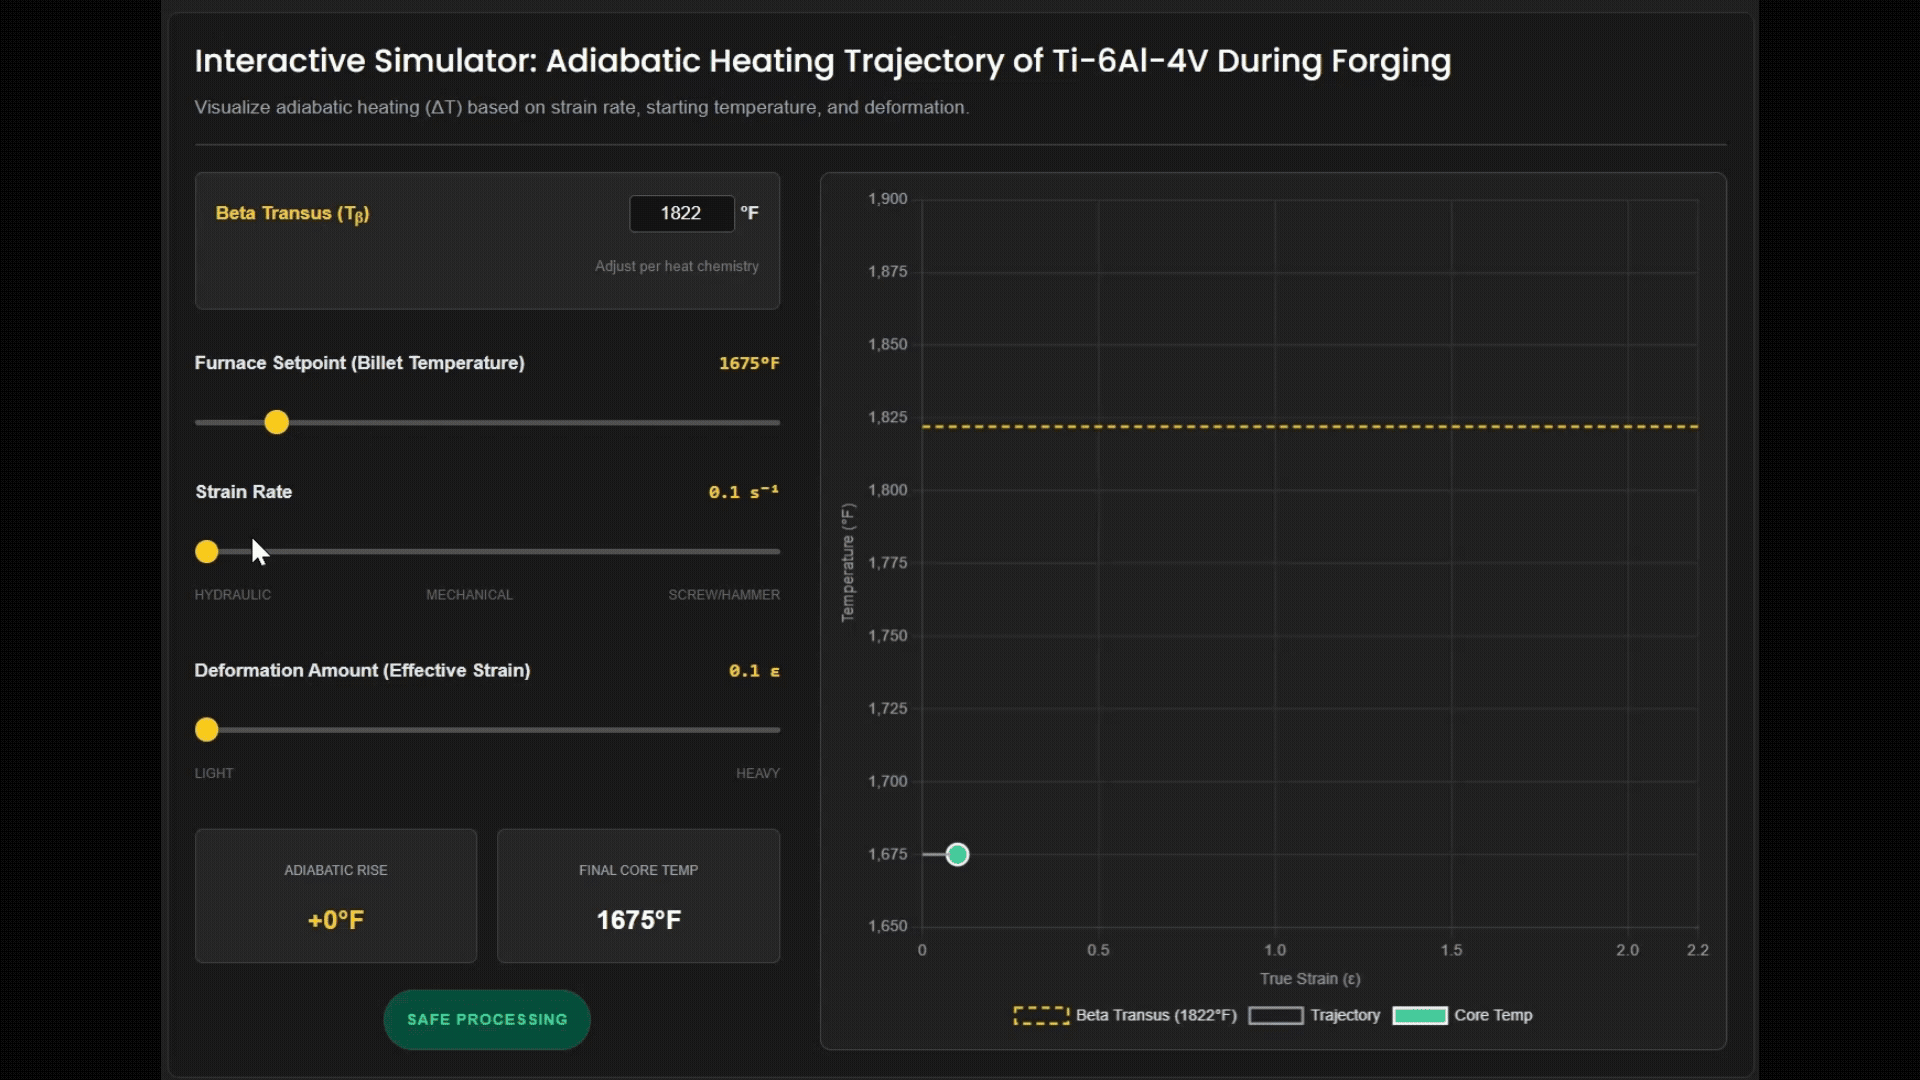
Task: Click SCREW/HAMMER label under strain rate slider
Action: [724, 595]
